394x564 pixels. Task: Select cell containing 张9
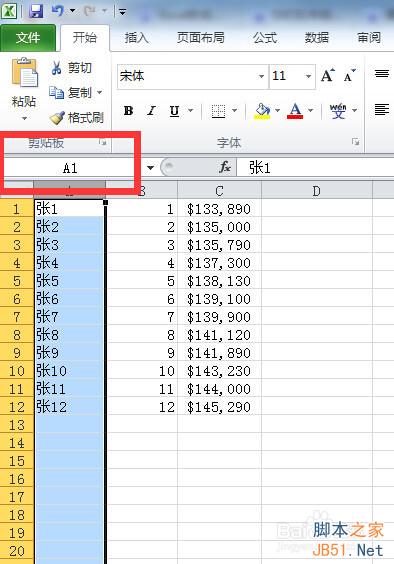pyautogui.click(x=70, y=352)
